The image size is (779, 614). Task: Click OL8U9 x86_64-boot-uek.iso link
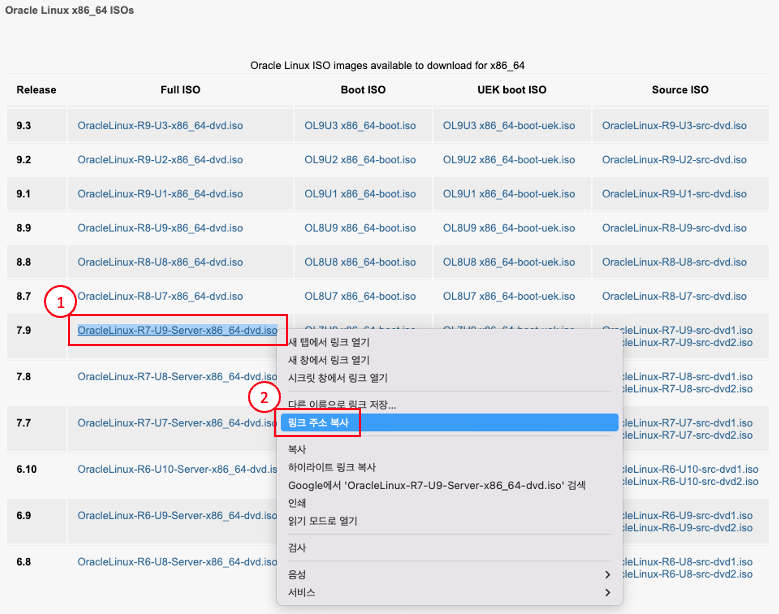[x=509, y=229]
